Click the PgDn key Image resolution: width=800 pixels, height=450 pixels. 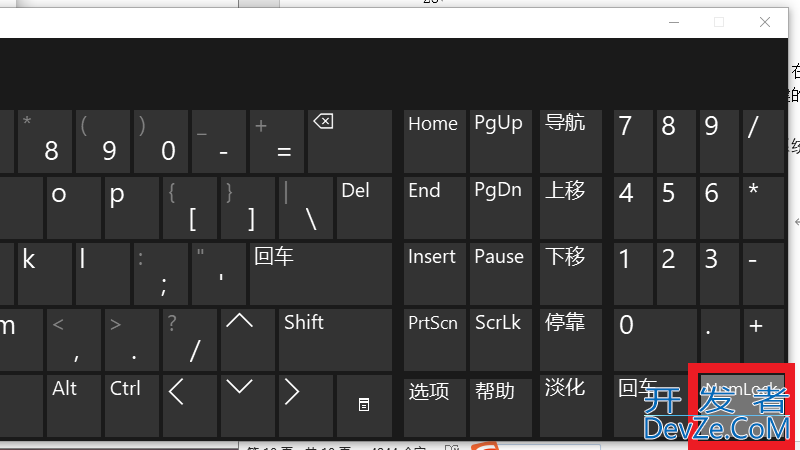click(x=501, y=208)
